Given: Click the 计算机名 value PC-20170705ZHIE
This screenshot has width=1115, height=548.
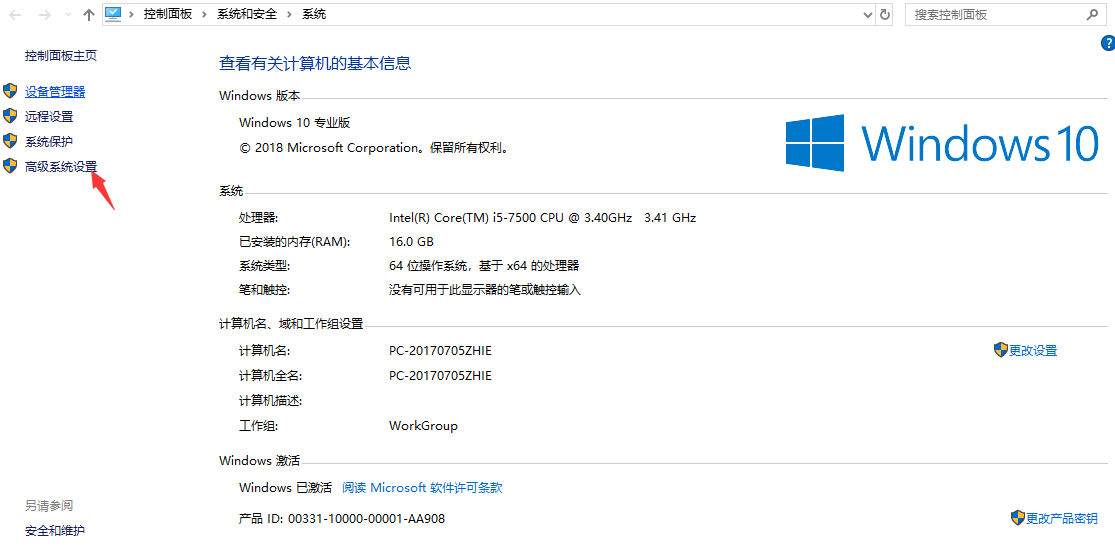Looking at the screenshot, I should point(440,350).
